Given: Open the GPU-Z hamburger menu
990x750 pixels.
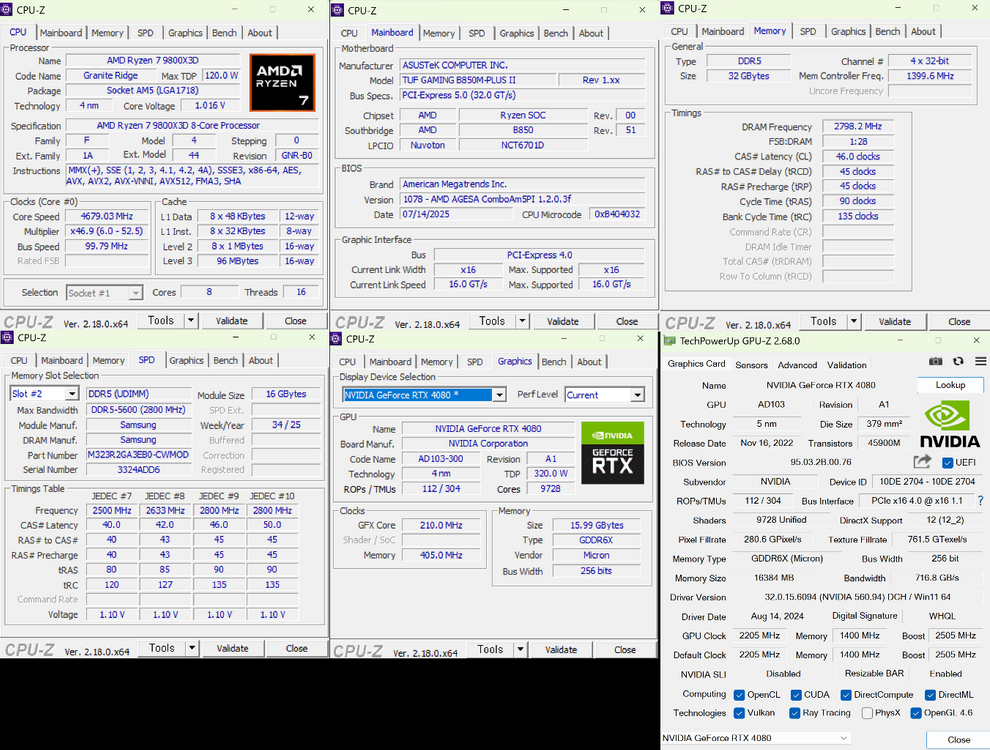Looking at the screenshot, I should click(980, 361).
